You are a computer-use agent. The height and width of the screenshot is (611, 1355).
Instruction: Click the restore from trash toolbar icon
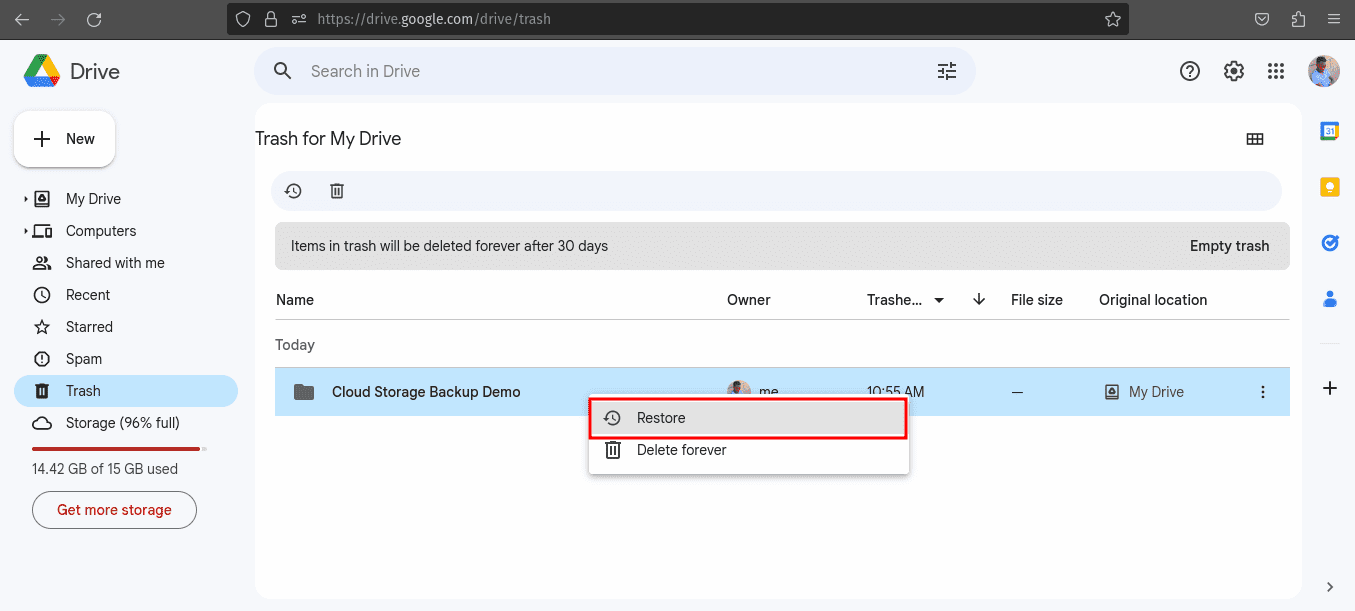[293, 190]
